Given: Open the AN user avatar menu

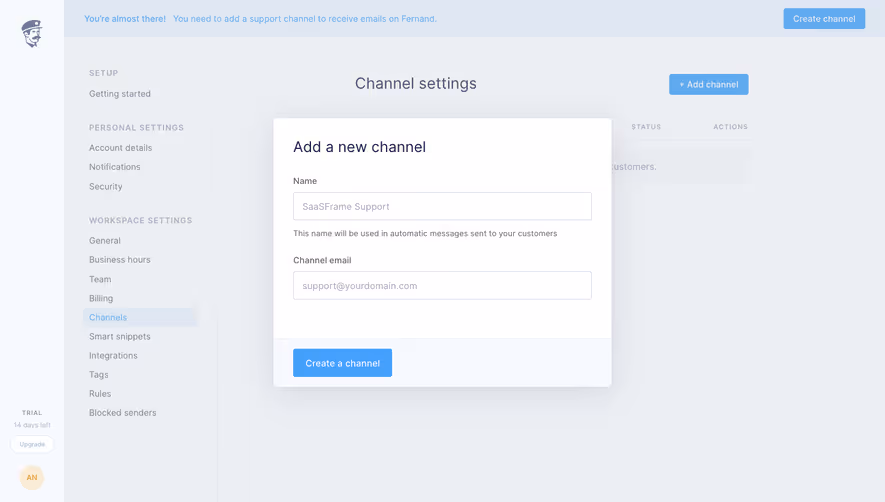Looking at the screenshot, I should 32,477.
